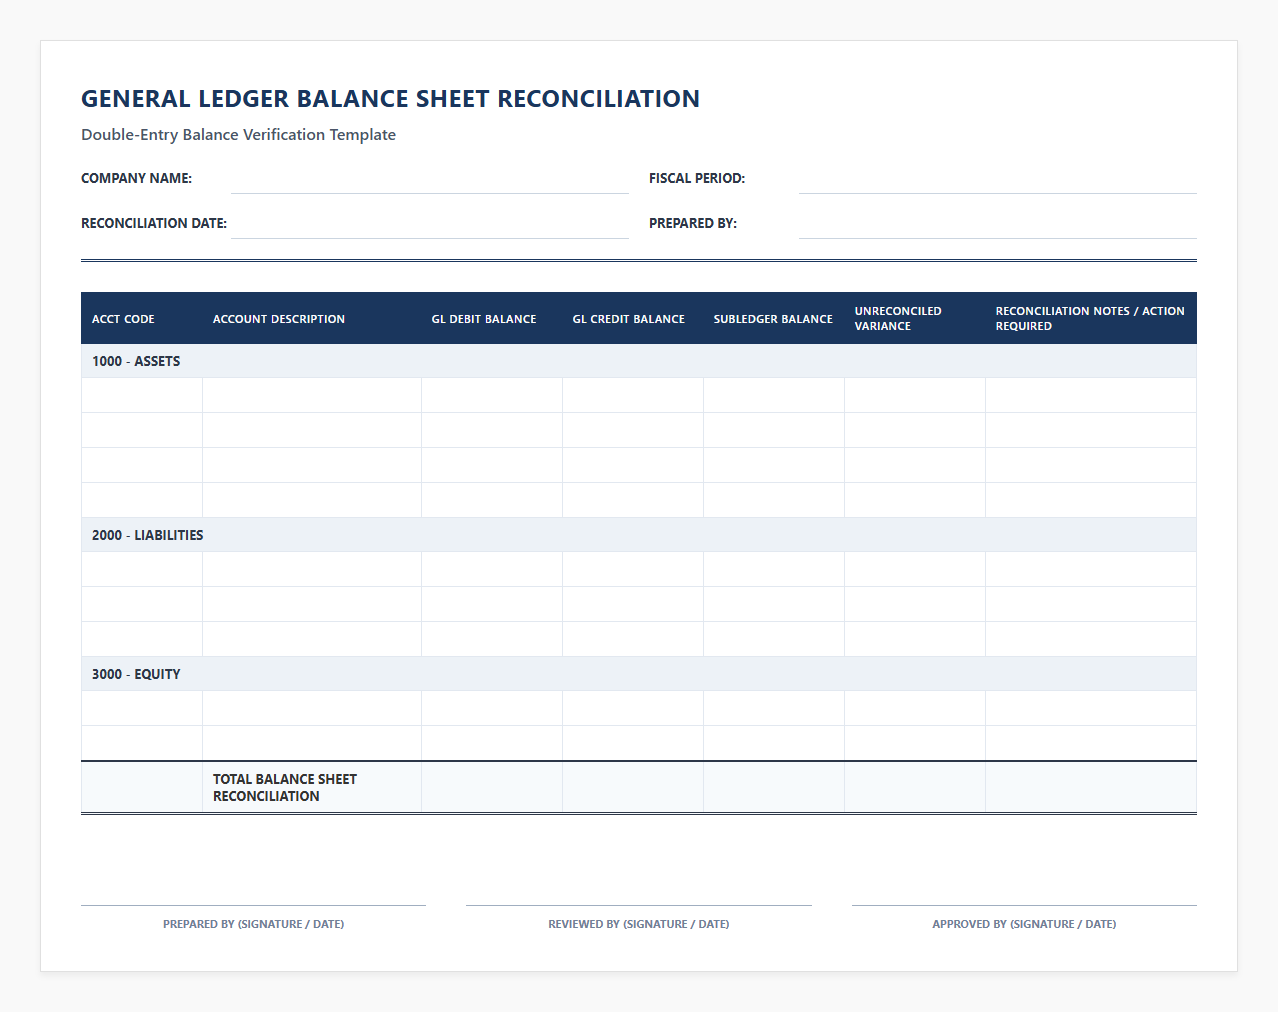The height and width of the screenshot is (1012, 1278).
Task: Click the Prepared By input line
Action: (997, 224)
